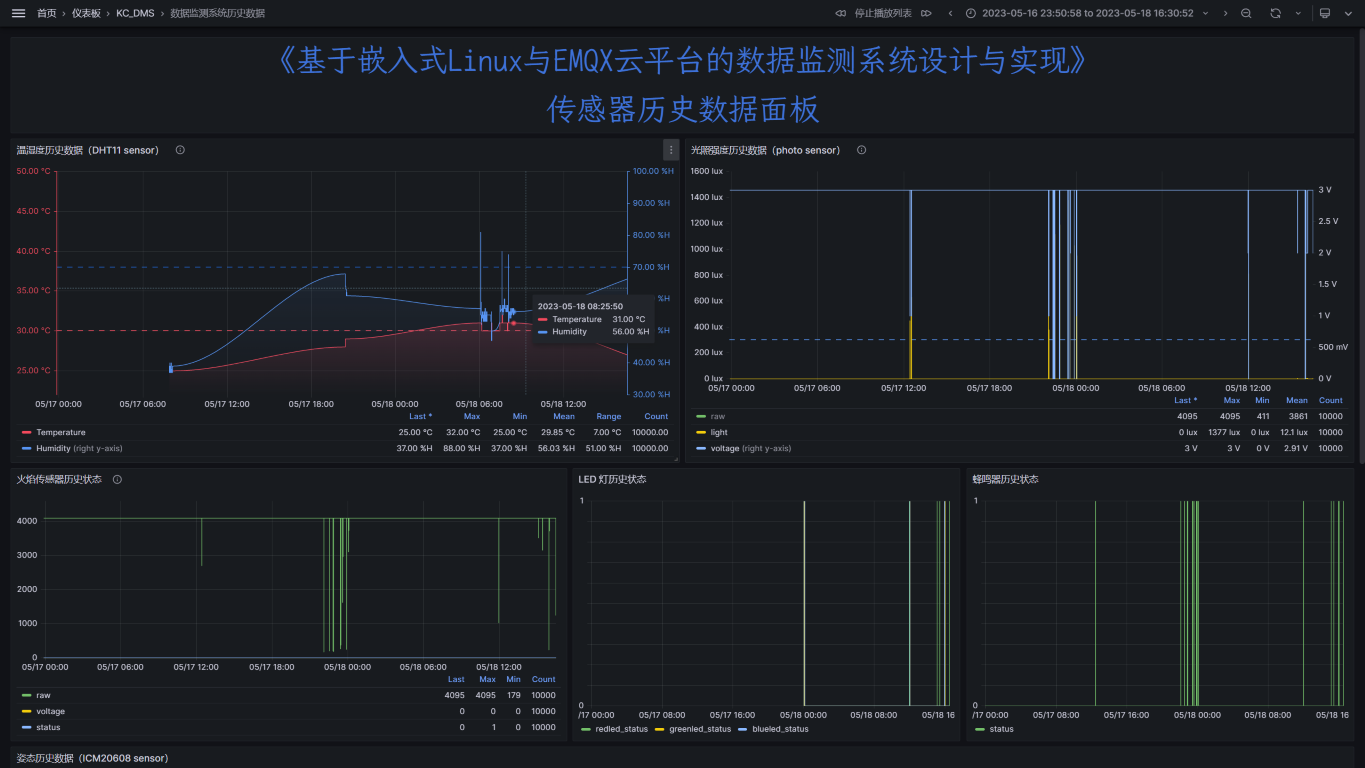This screenshot has height=768, width=1365.
Task: Click 56.03 %H mean humidity value
Action: [x=557, y=448]
